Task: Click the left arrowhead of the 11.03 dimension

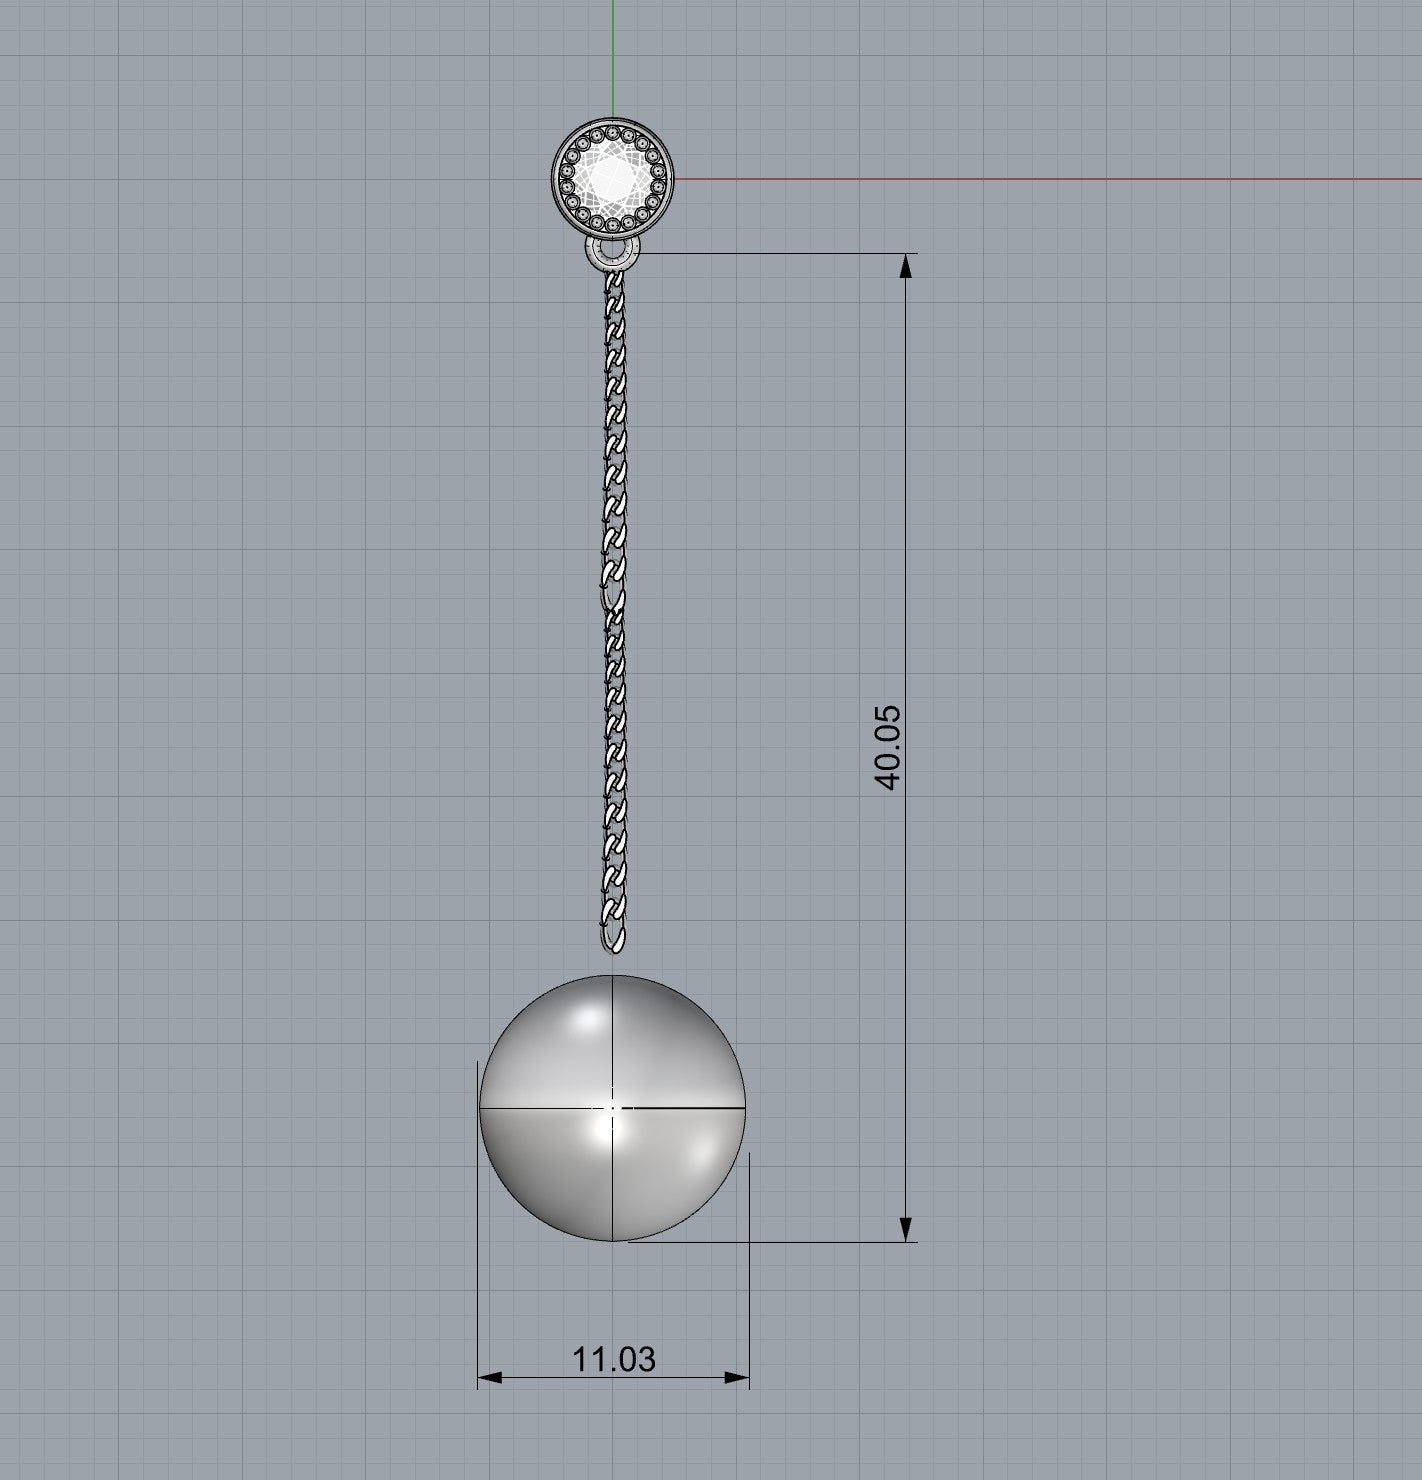Action: pyautogui.click(x=490, y=1378)
